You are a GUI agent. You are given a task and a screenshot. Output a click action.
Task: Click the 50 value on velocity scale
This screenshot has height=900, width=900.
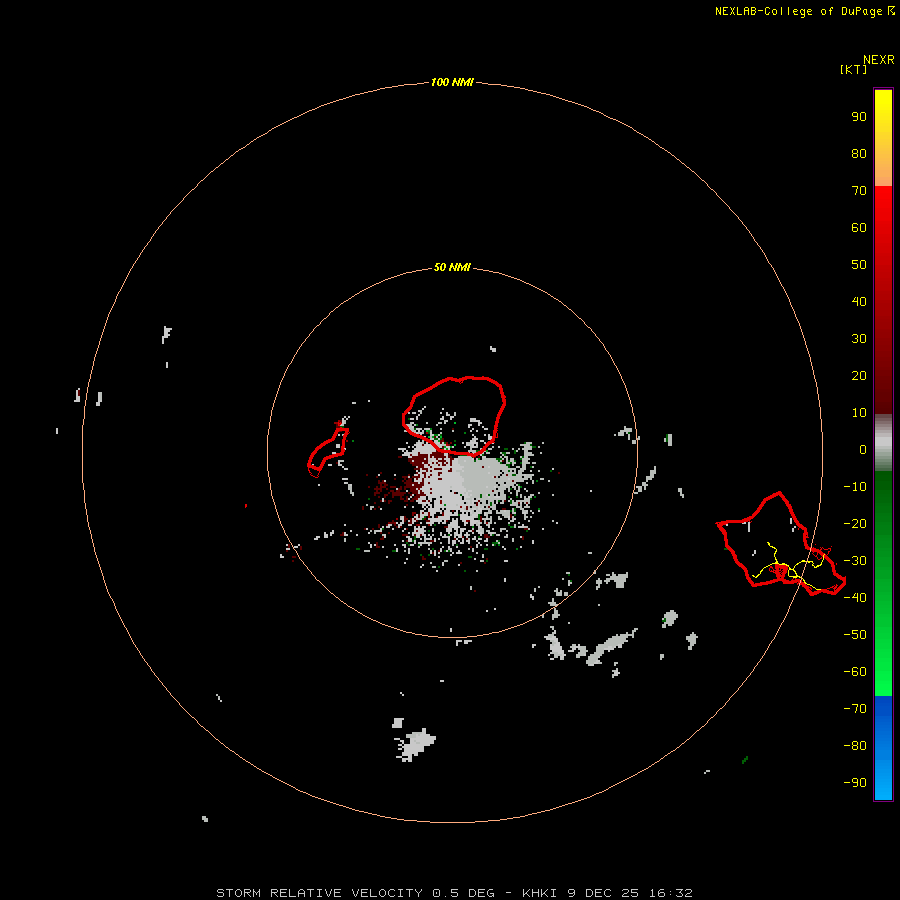pyautogui.click(x=859, y=265)
